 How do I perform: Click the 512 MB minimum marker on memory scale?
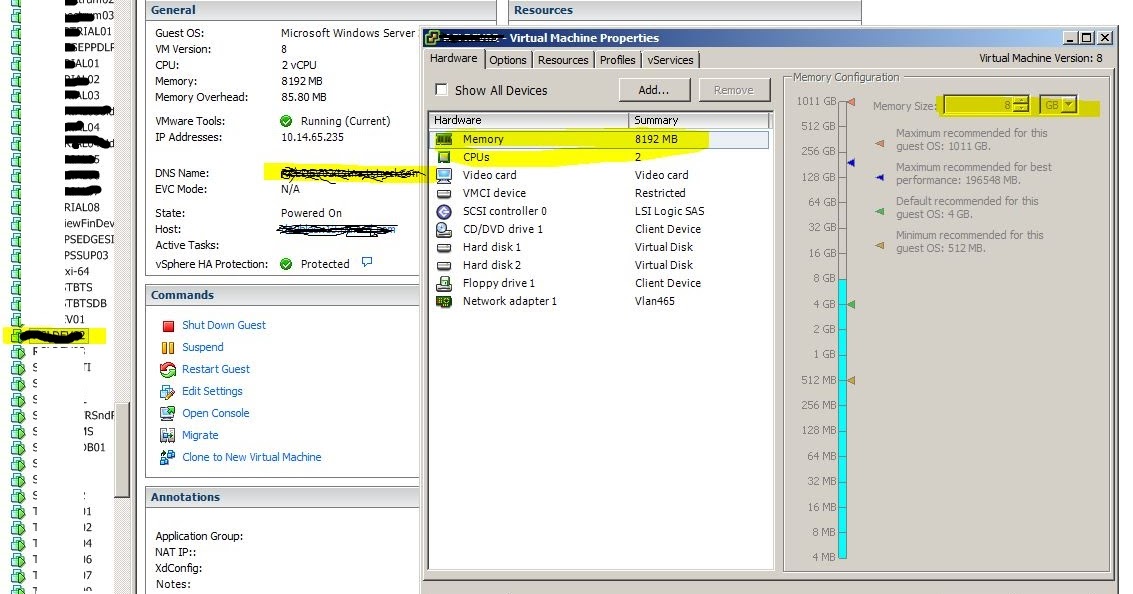[851, 380]
